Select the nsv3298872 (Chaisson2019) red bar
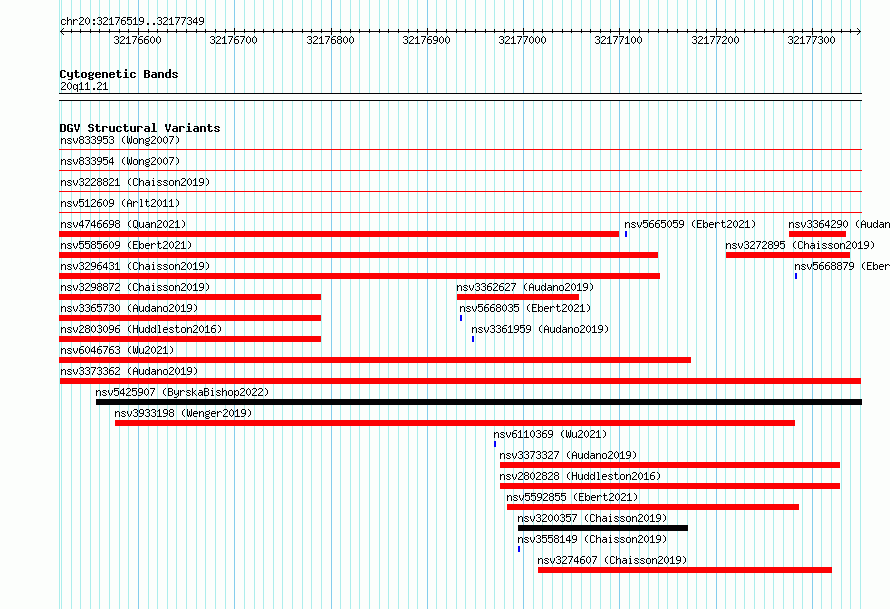890x609 pixels. pos(190,297)
